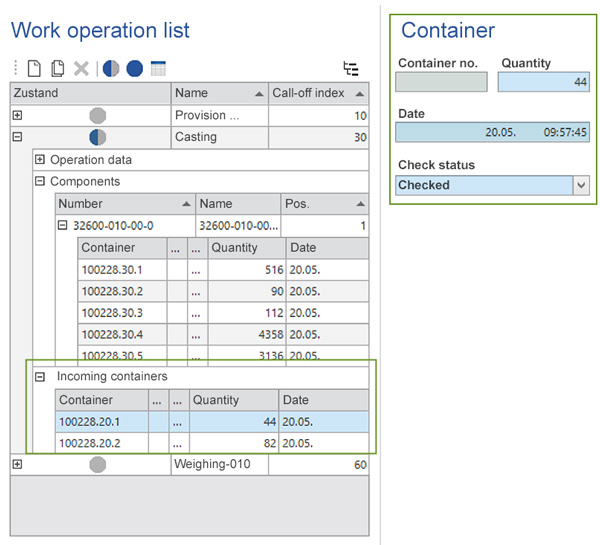
Task: Click the Weighing-010 name cell
Action: (x=220, y=464)
